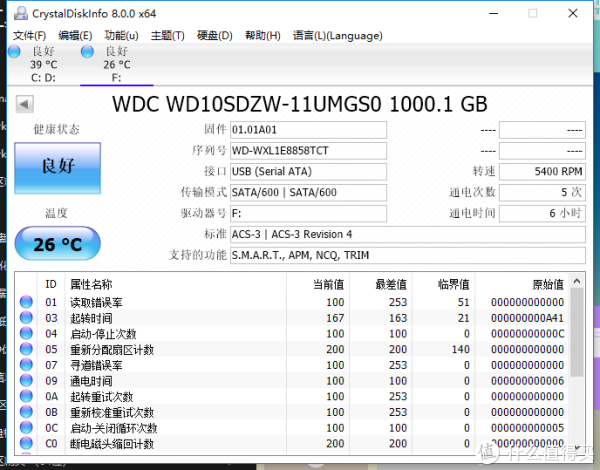Click the transfer mode field SATA/600 | SATA/600
600x470 pixels.
coord(308,193)
